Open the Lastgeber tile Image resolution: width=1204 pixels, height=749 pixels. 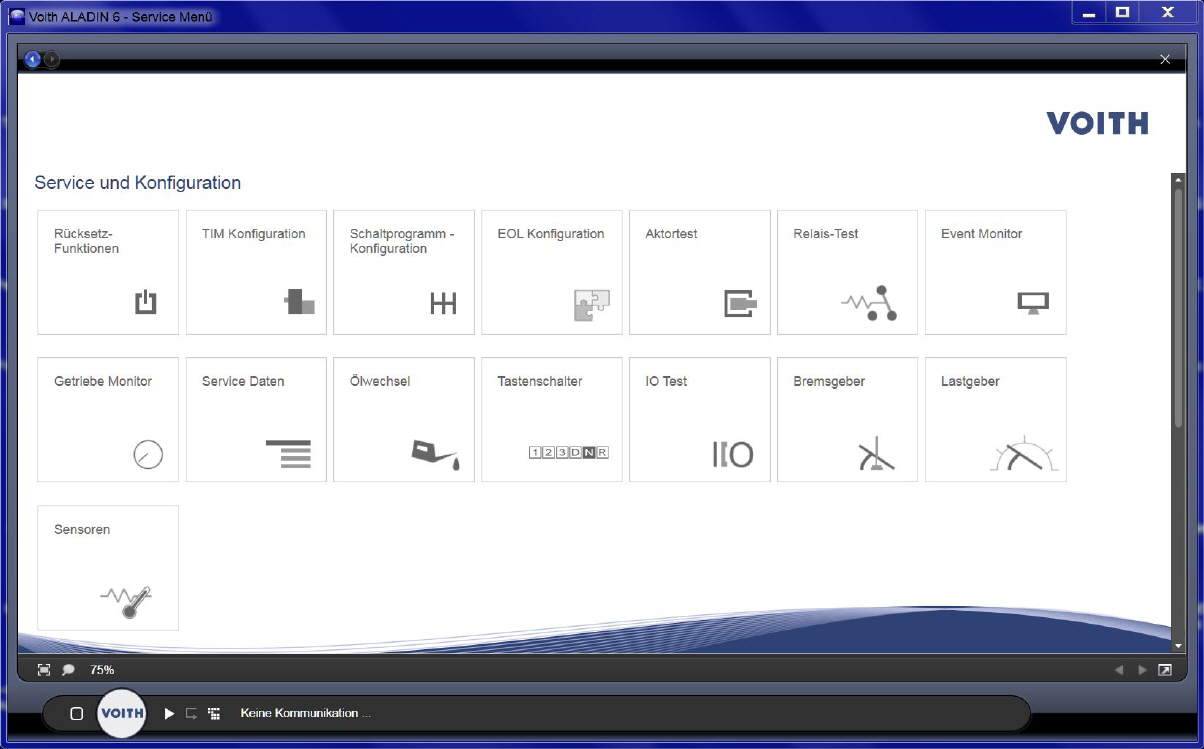tap(995, 420)
